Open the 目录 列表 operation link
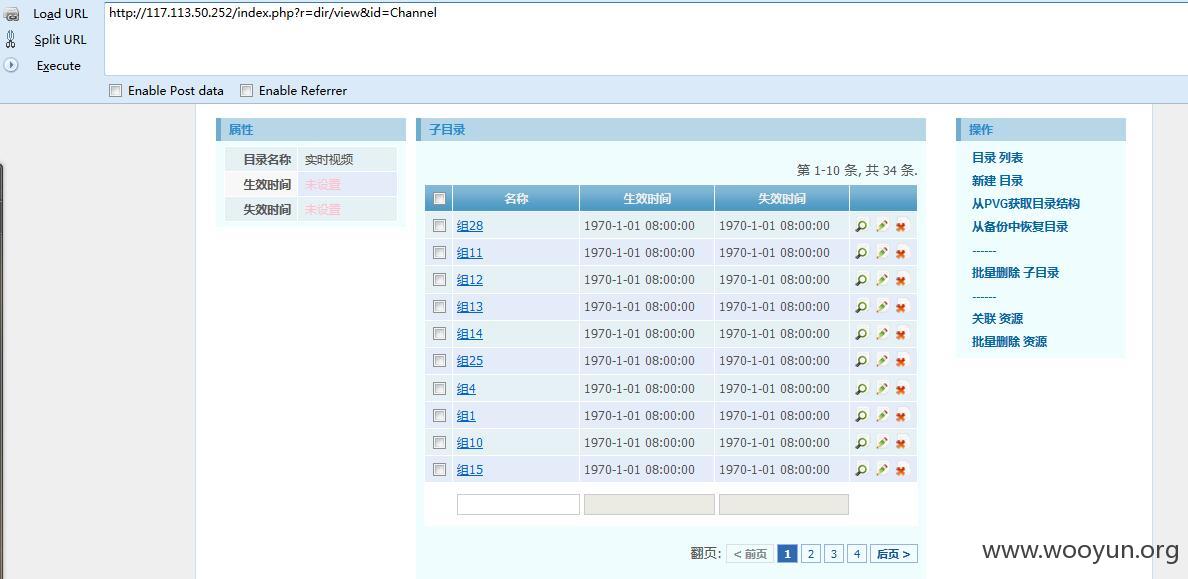This screenshot has width=1188, height=579. (x=997, y=158)
